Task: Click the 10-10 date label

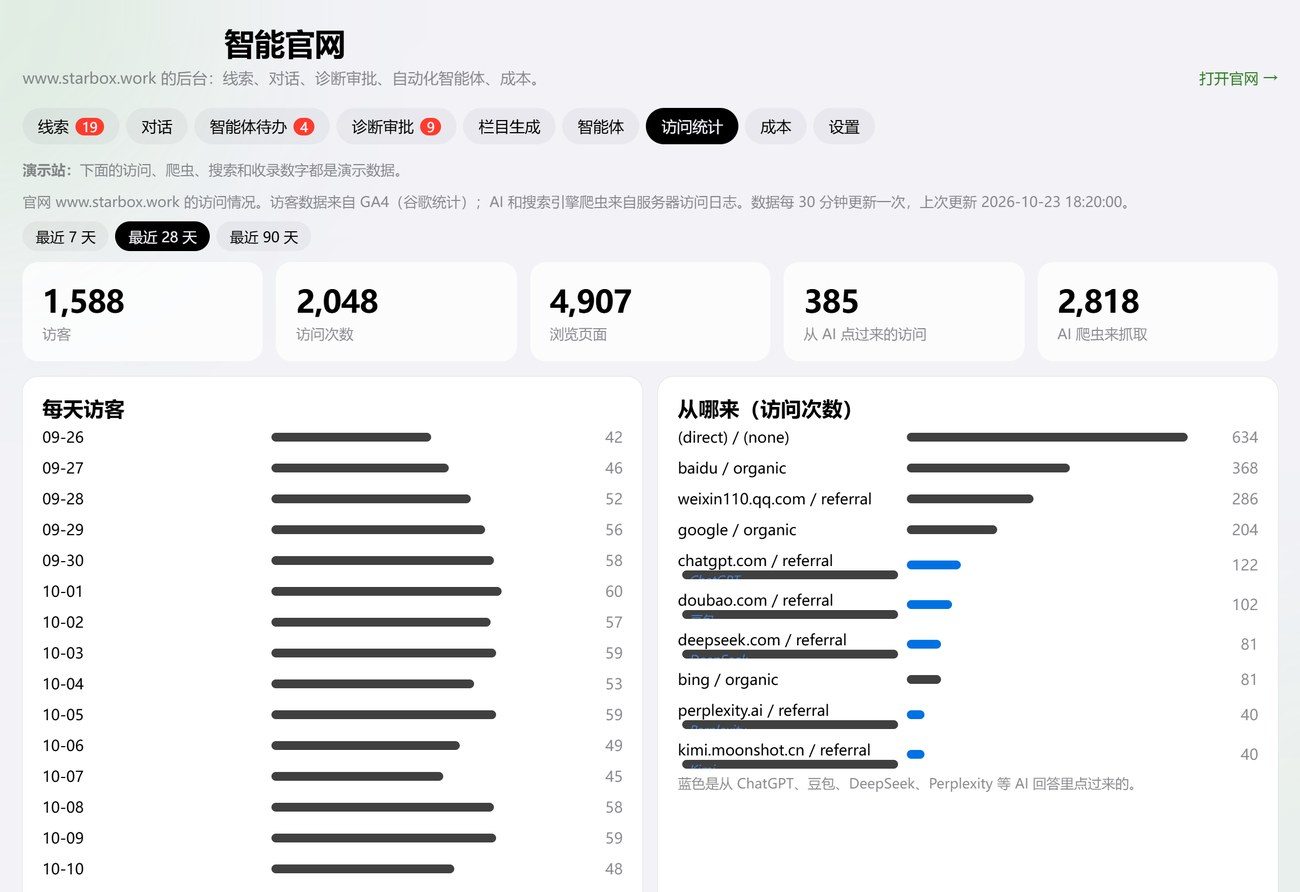Action: [x=63, y=869]
